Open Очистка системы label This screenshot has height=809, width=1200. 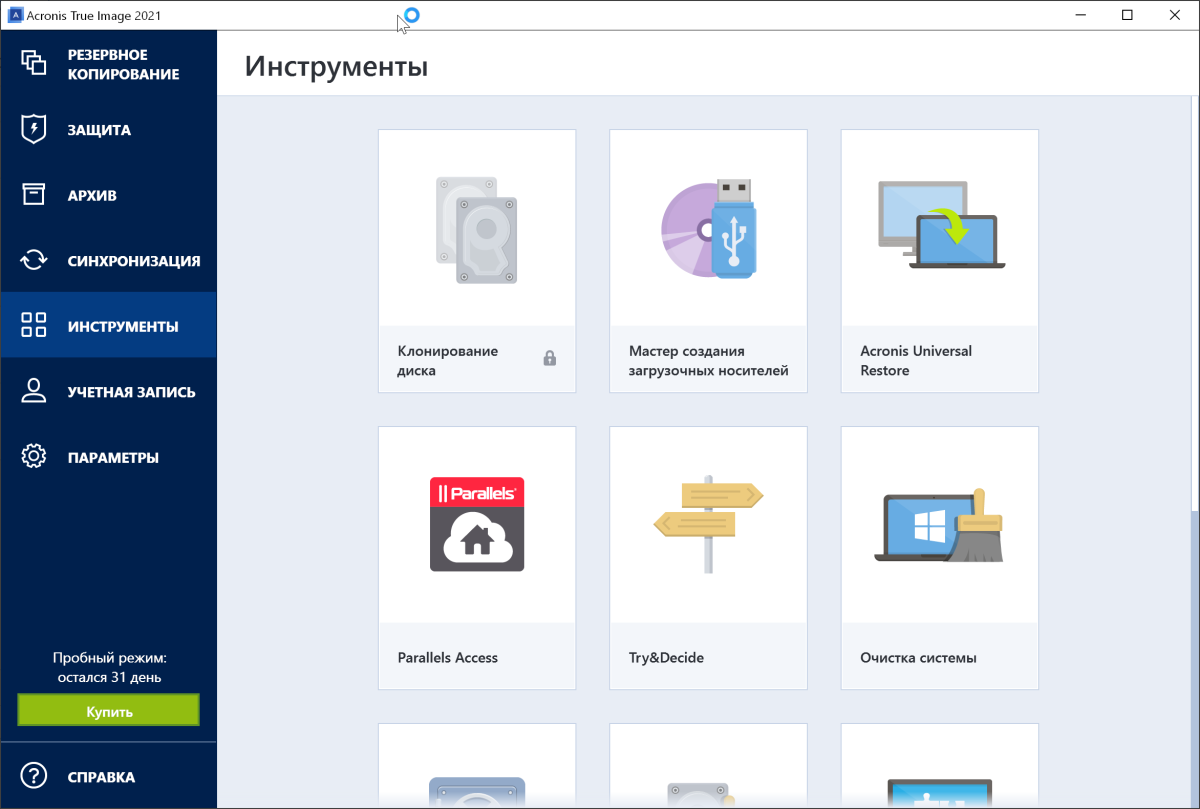[x=918, y=658]
